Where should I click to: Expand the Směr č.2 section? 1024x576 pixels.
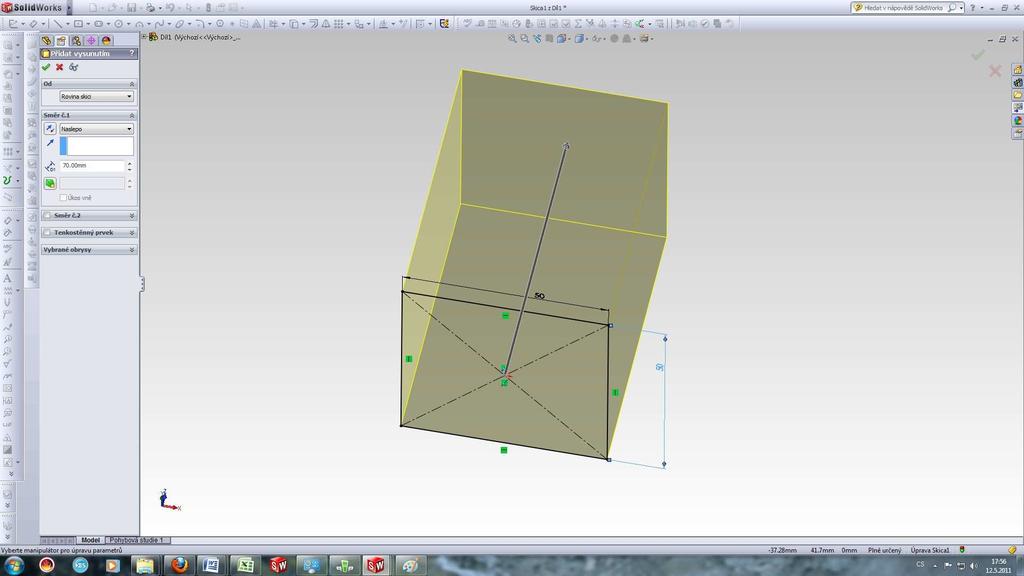pos(131,216)
